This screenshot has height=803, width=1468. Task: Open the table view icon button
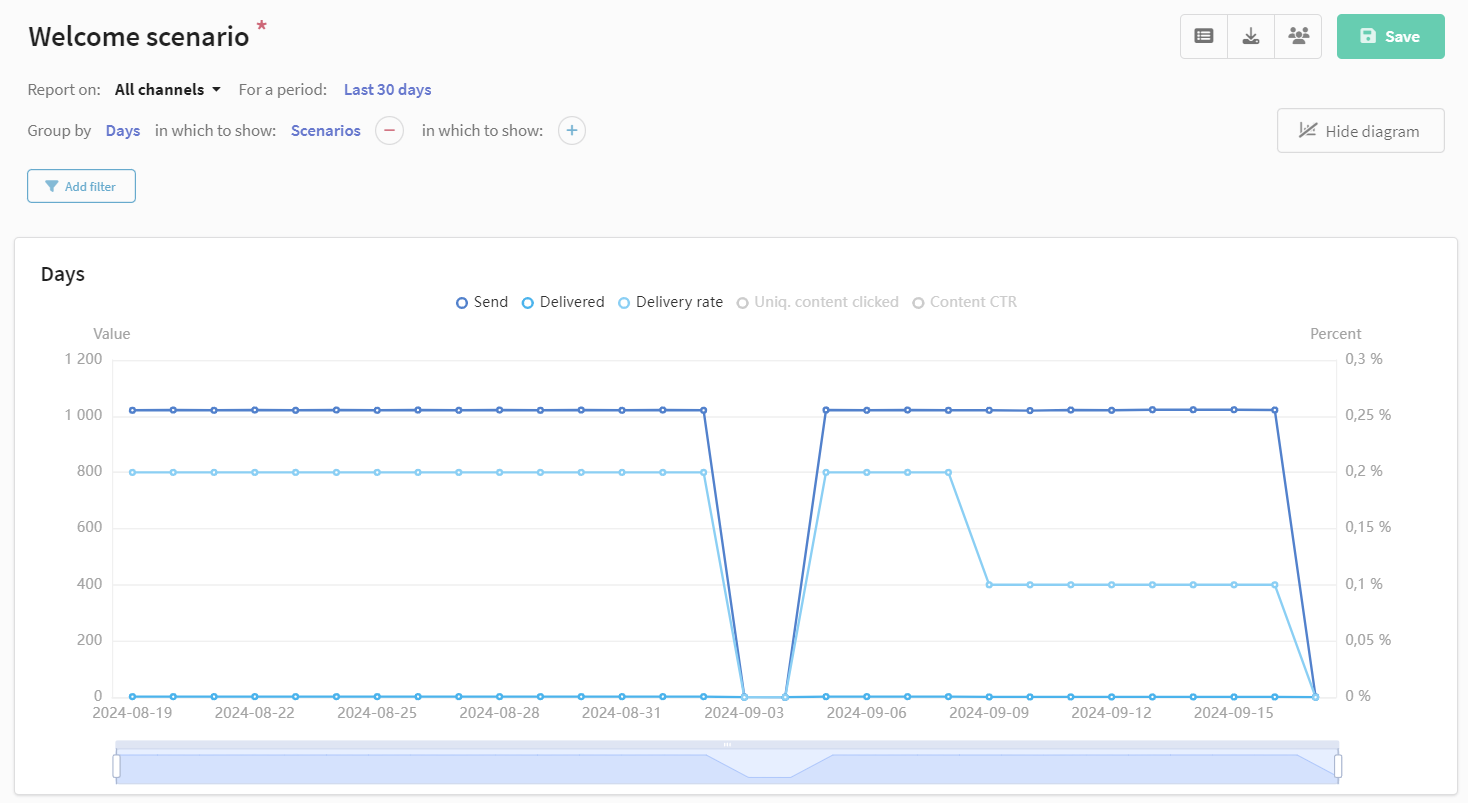pos(1204,36)
